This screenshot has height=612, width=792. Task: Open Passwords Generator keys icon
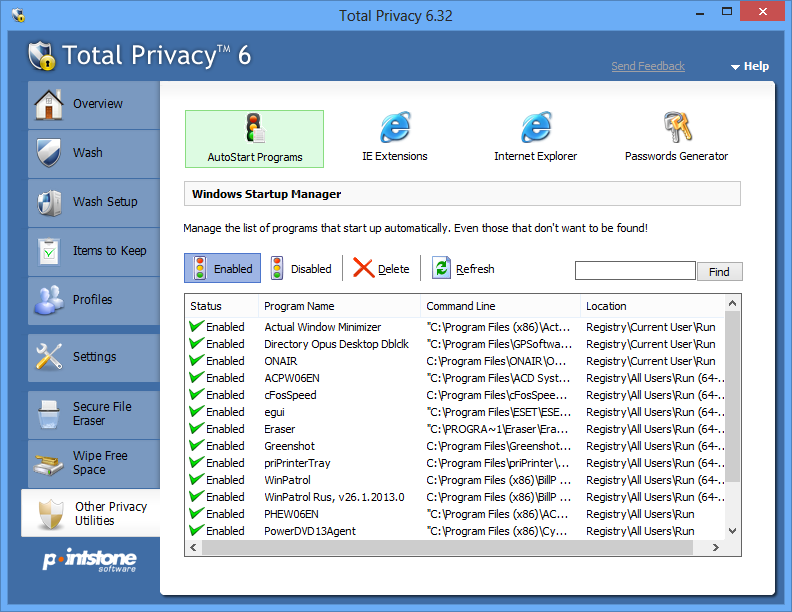pyautogui.click(x=677, y=127)
